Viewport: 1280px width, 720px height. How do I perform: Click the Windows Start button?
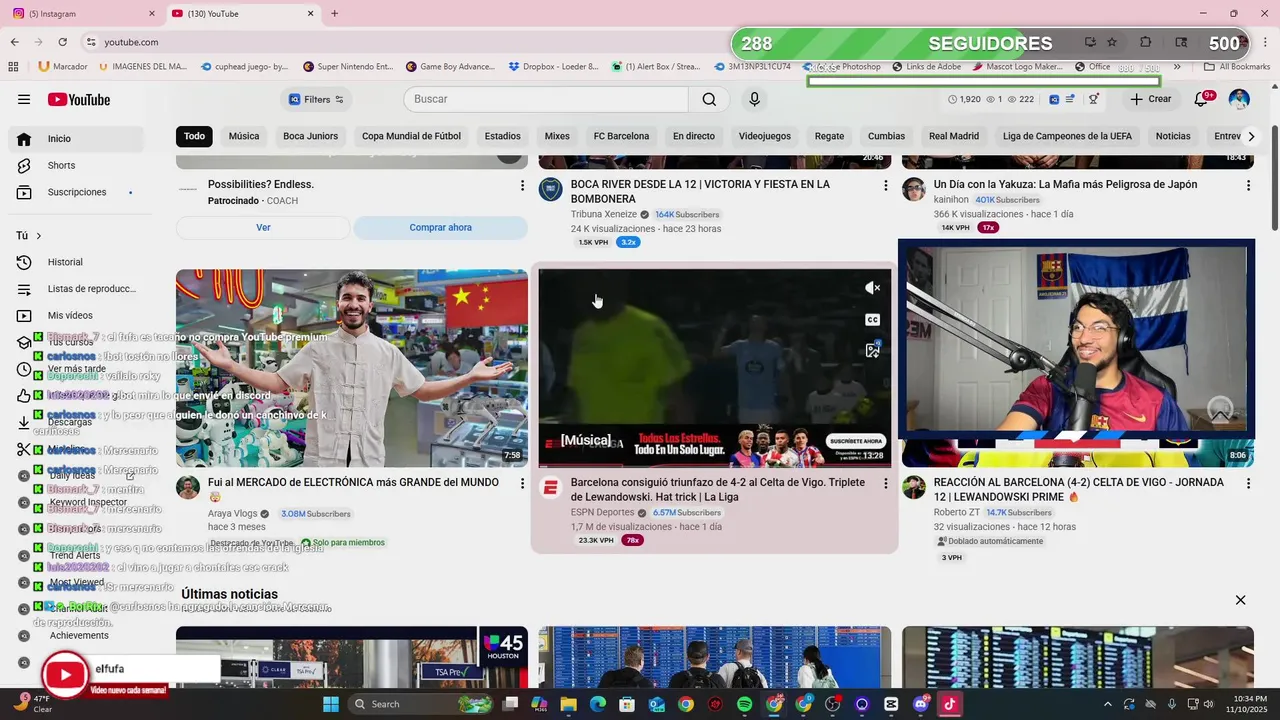(x=331, y=704)
